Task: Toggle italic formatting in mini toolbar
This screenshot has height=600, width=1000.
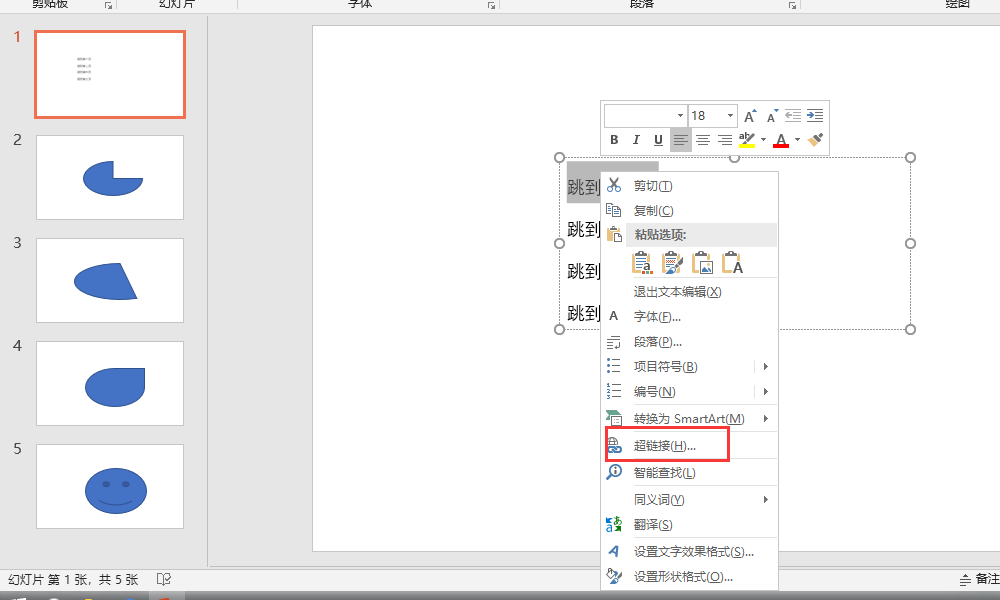Action: 636,140
